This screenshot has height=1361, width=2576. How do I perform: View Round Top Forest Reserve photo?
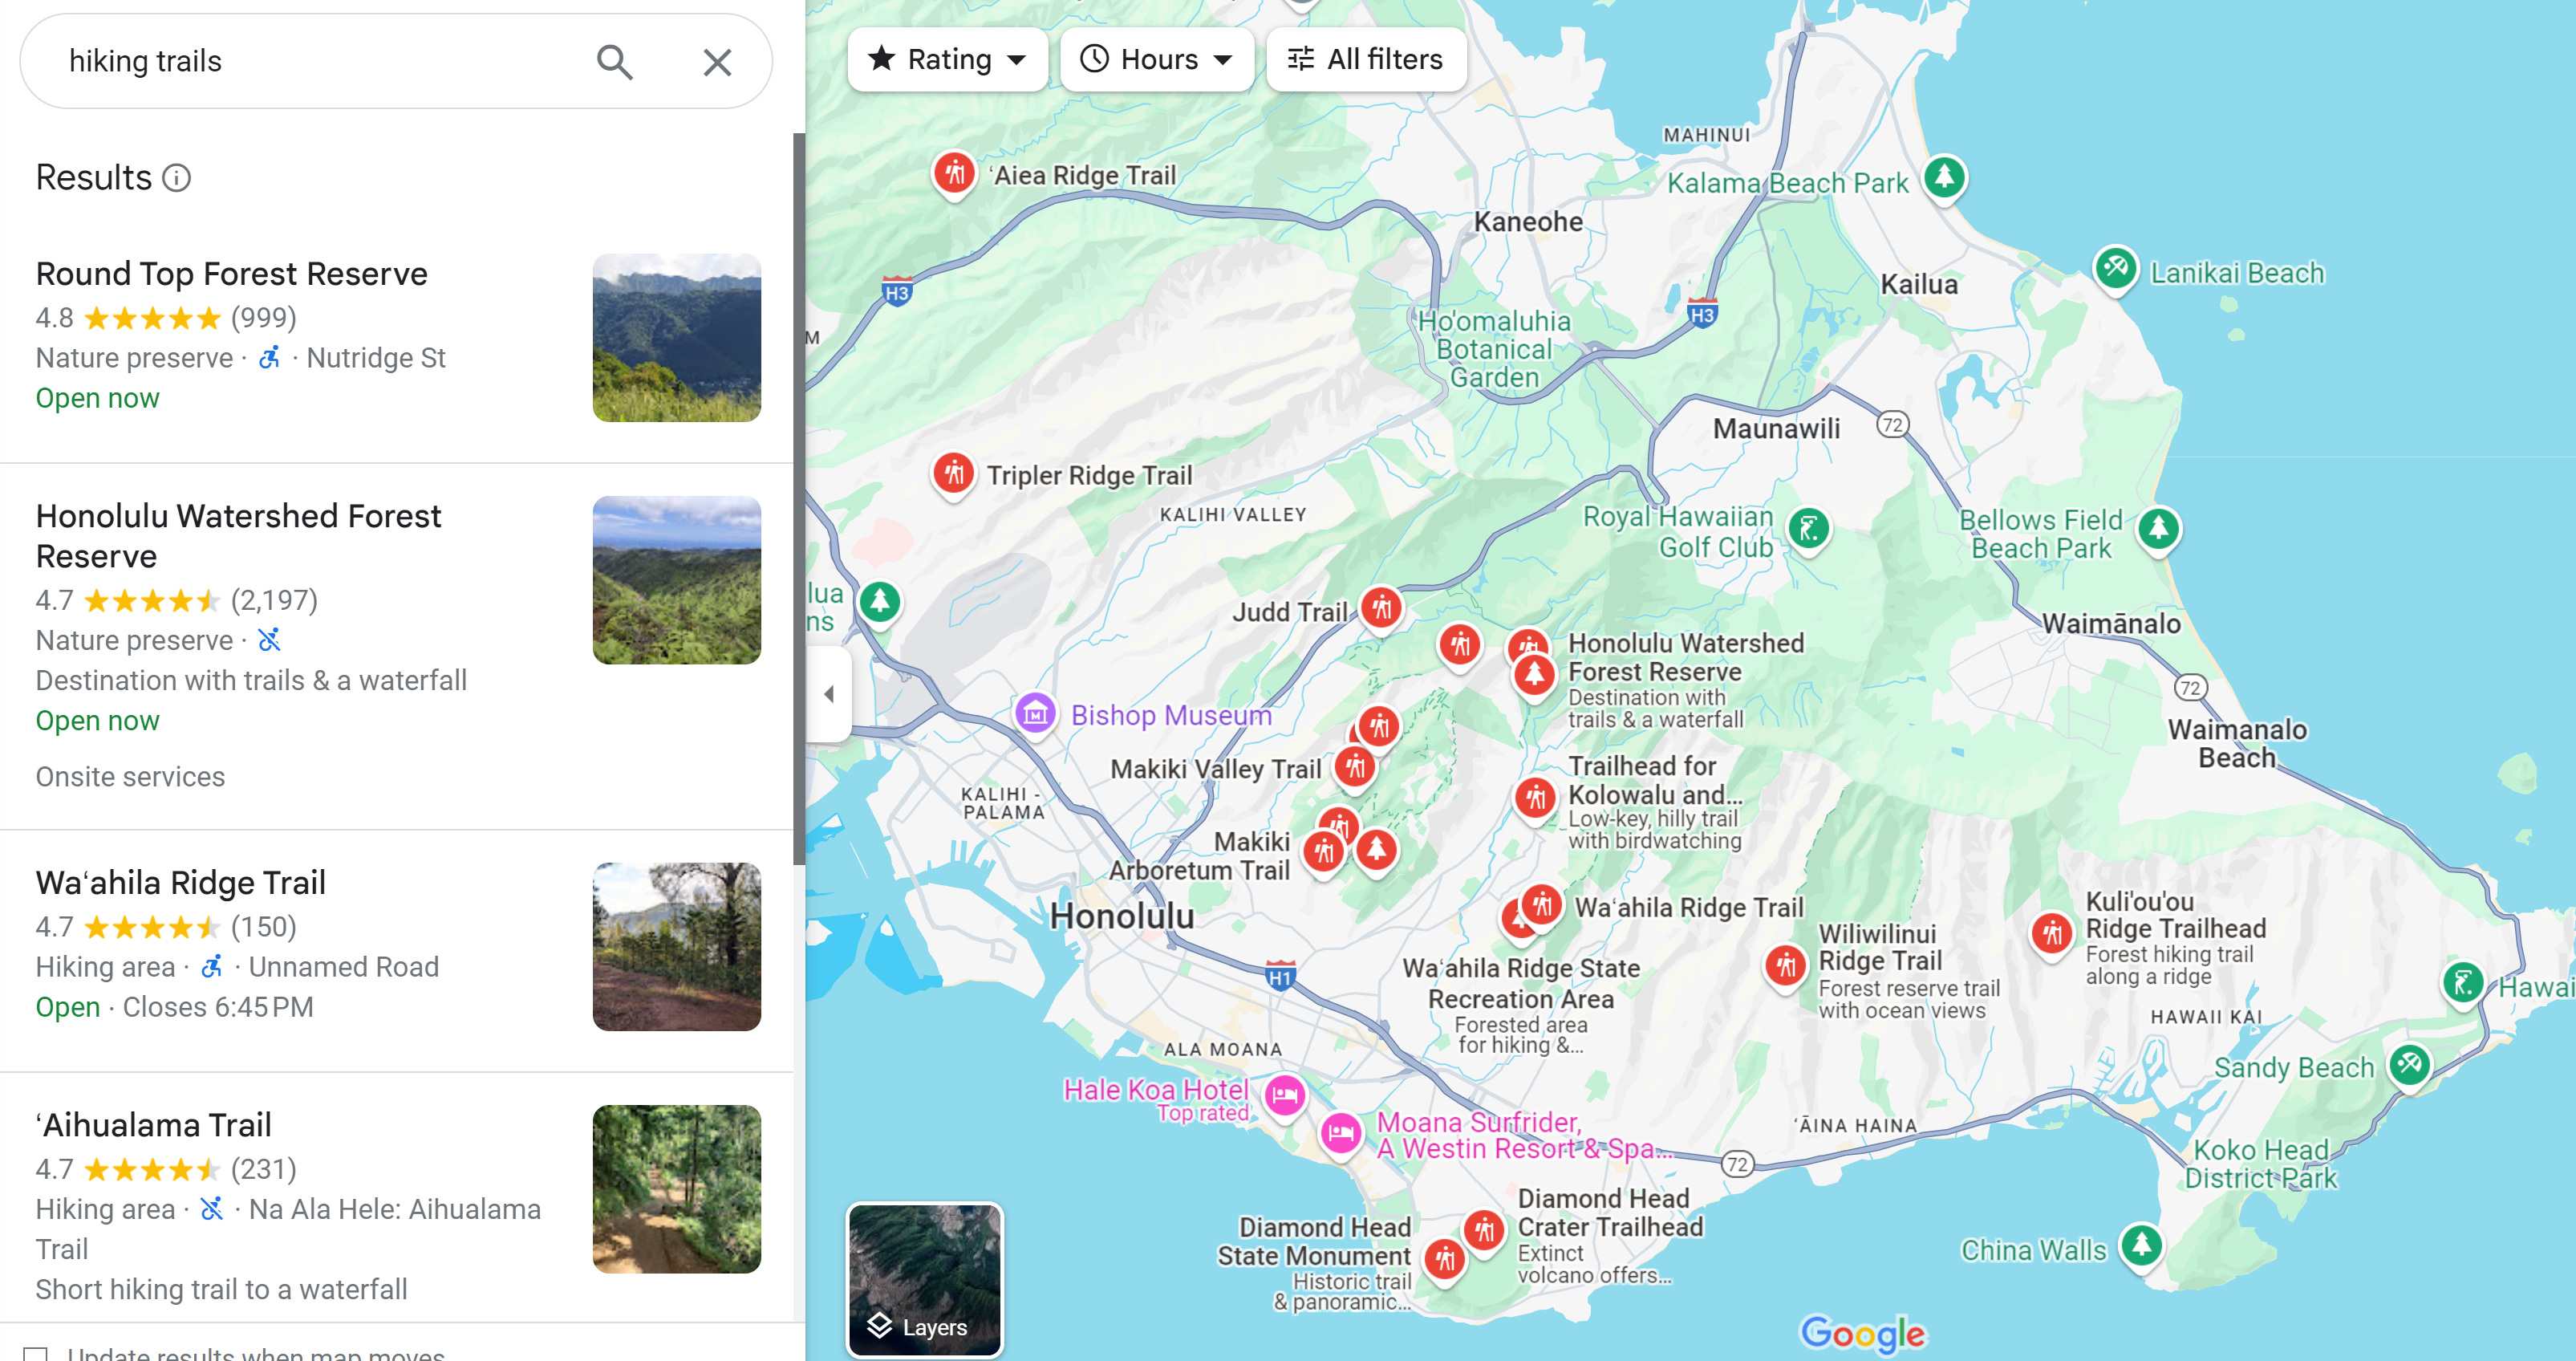click(x=676, y=338)
